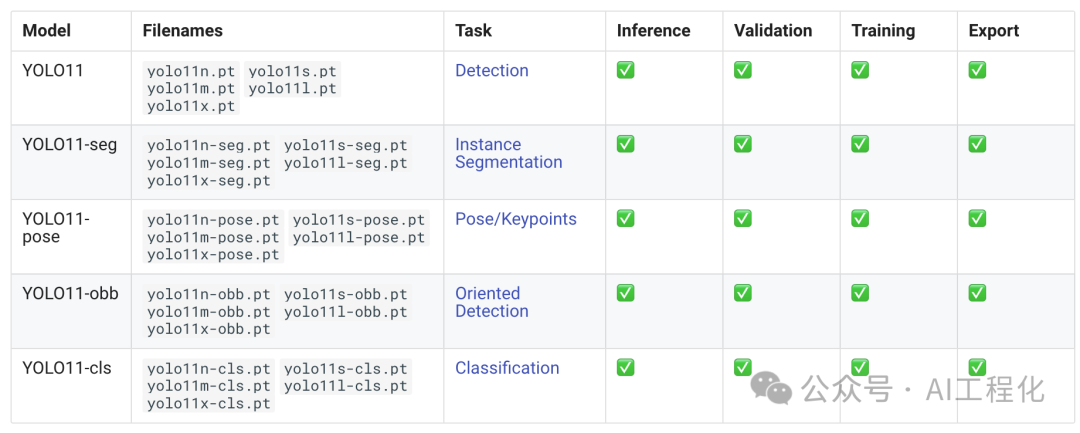The height and width of the screenshot is (433, 1080).
Task: Click the Task column header
Action: (474, 31)
